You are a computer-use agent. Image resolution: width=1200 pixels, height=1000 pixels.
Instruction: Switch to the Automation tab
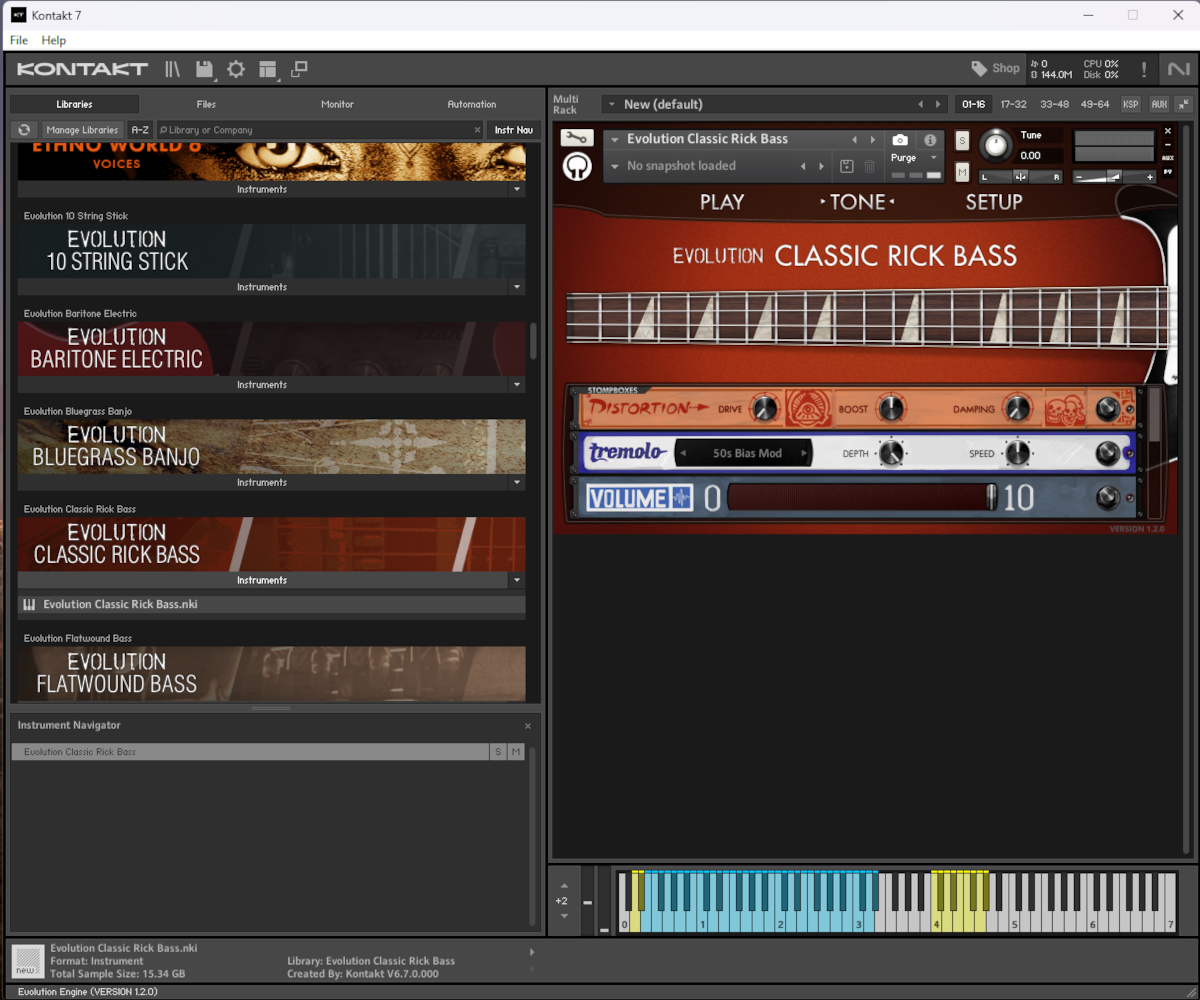(x=472, y=104)
